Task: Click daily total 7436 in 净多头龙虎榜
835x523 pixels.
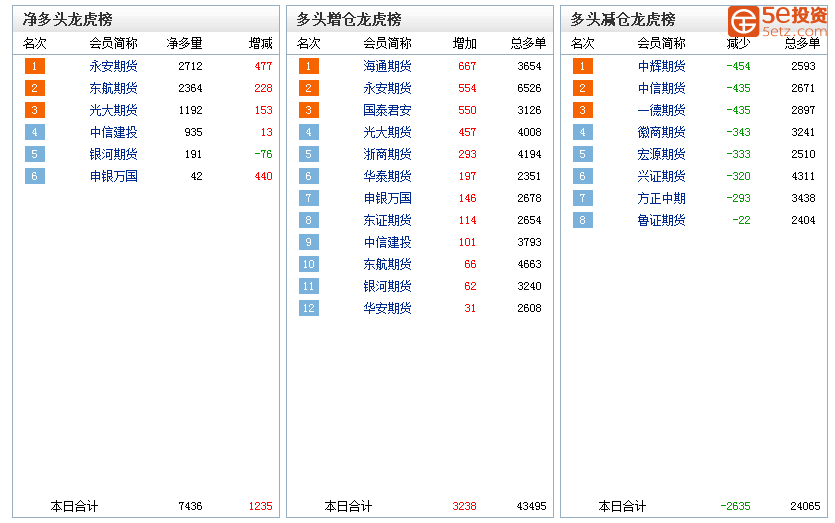Action: pos(190,506)
